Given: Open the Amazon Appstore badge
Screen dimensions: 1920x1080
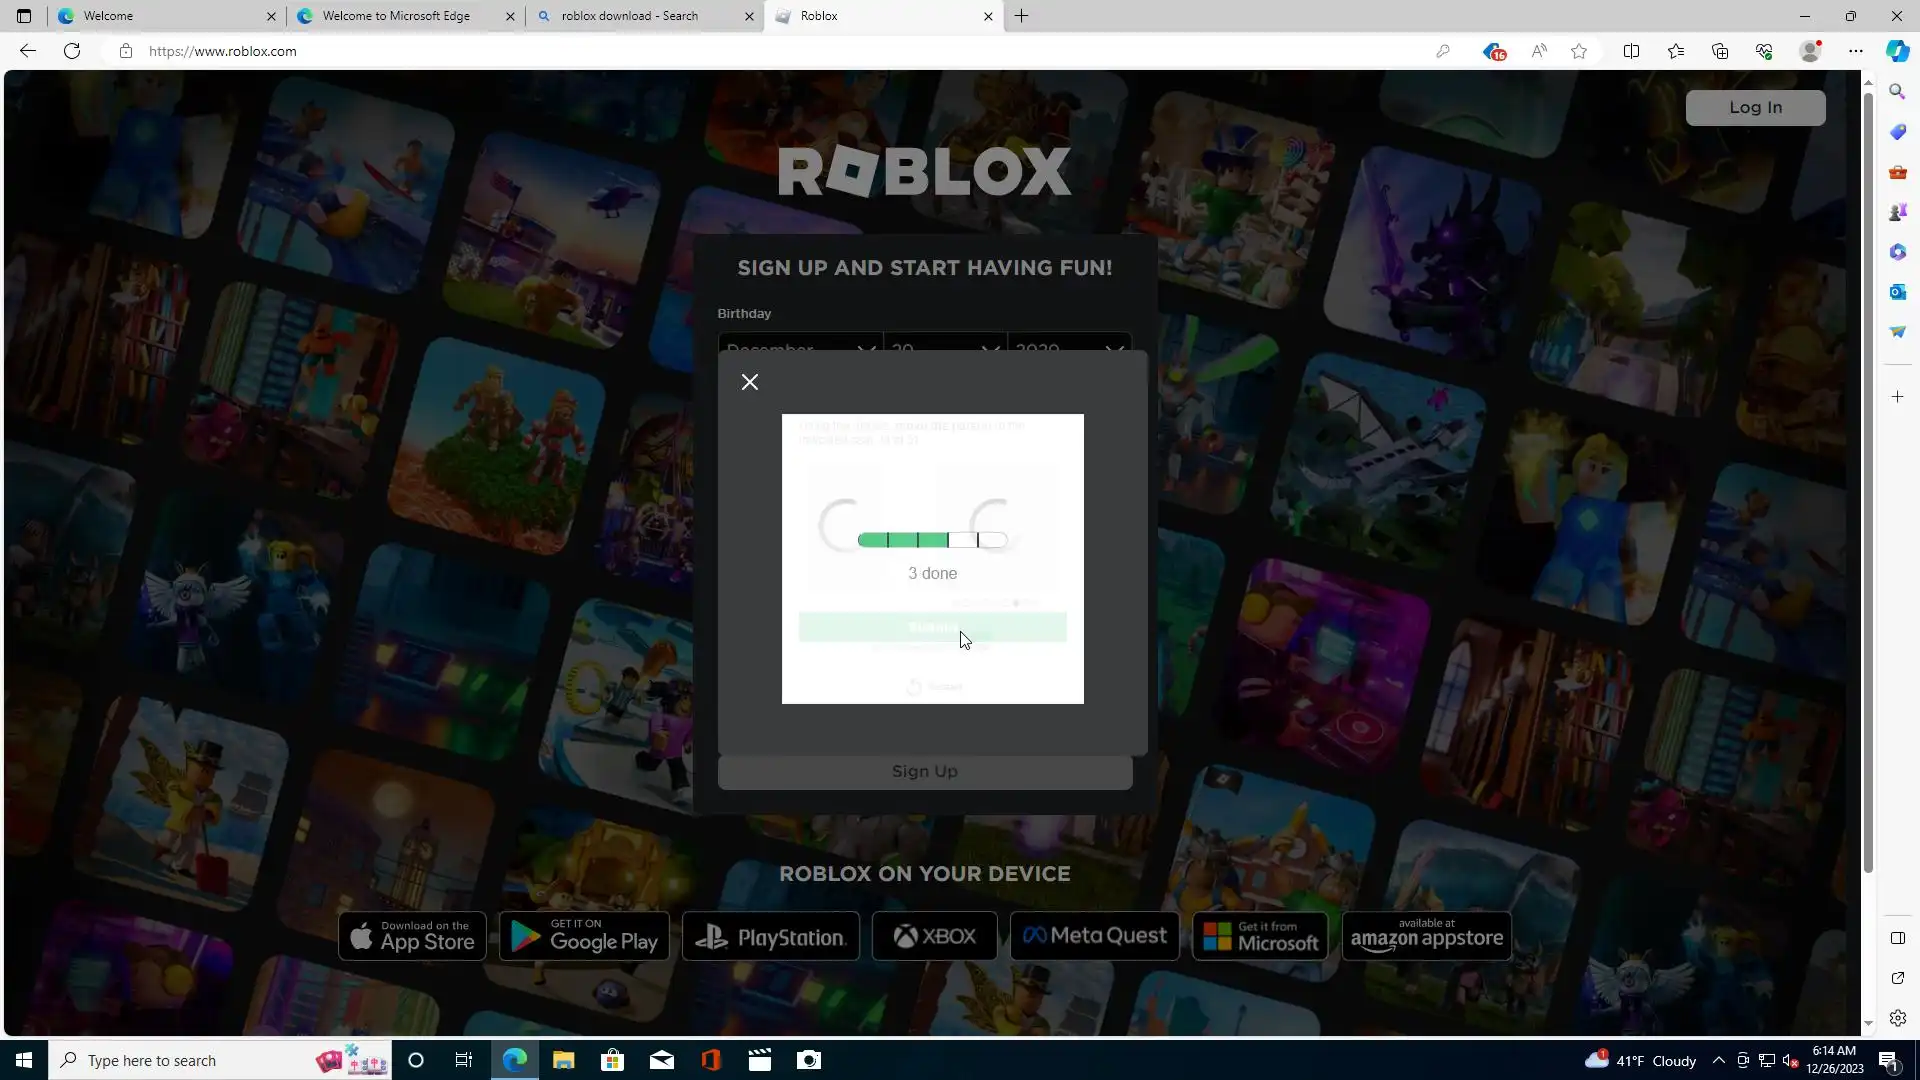Looking at the screenshot, I should pyautogui.click(x=1426, y=936).
